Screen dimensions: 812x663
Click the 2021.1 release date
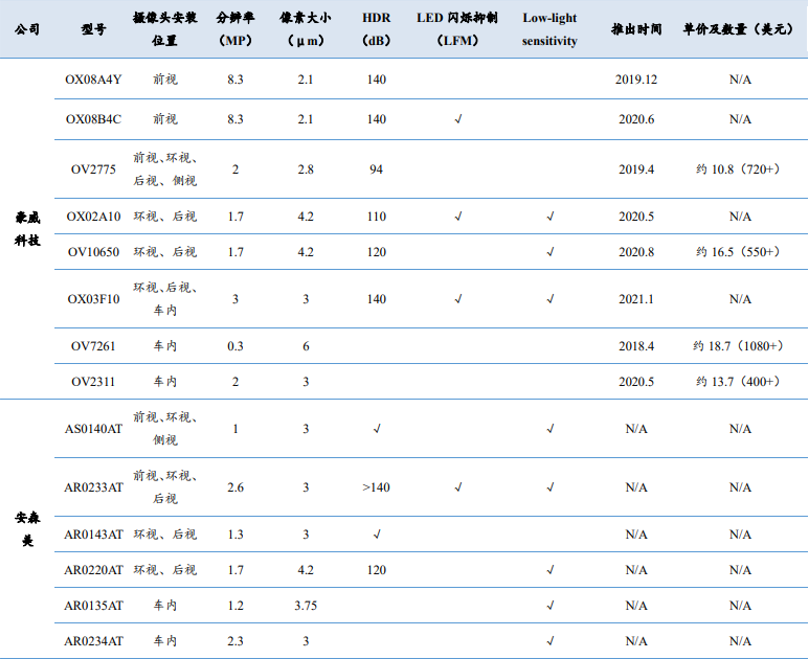pyautogui.click(x=636, y=299)
